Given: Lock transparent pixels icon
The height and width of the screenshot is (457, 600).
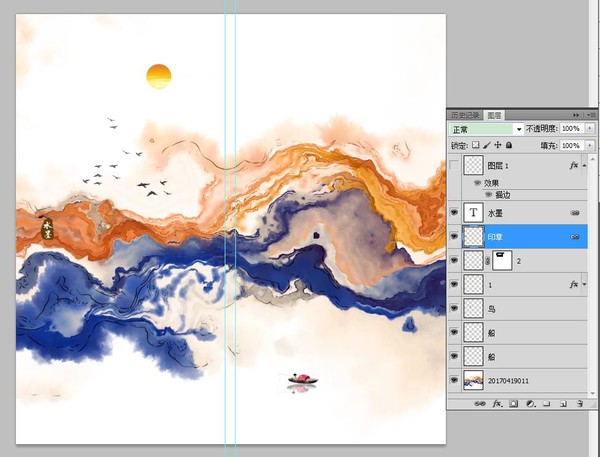Looking at the screenshot, I should 475,145.
